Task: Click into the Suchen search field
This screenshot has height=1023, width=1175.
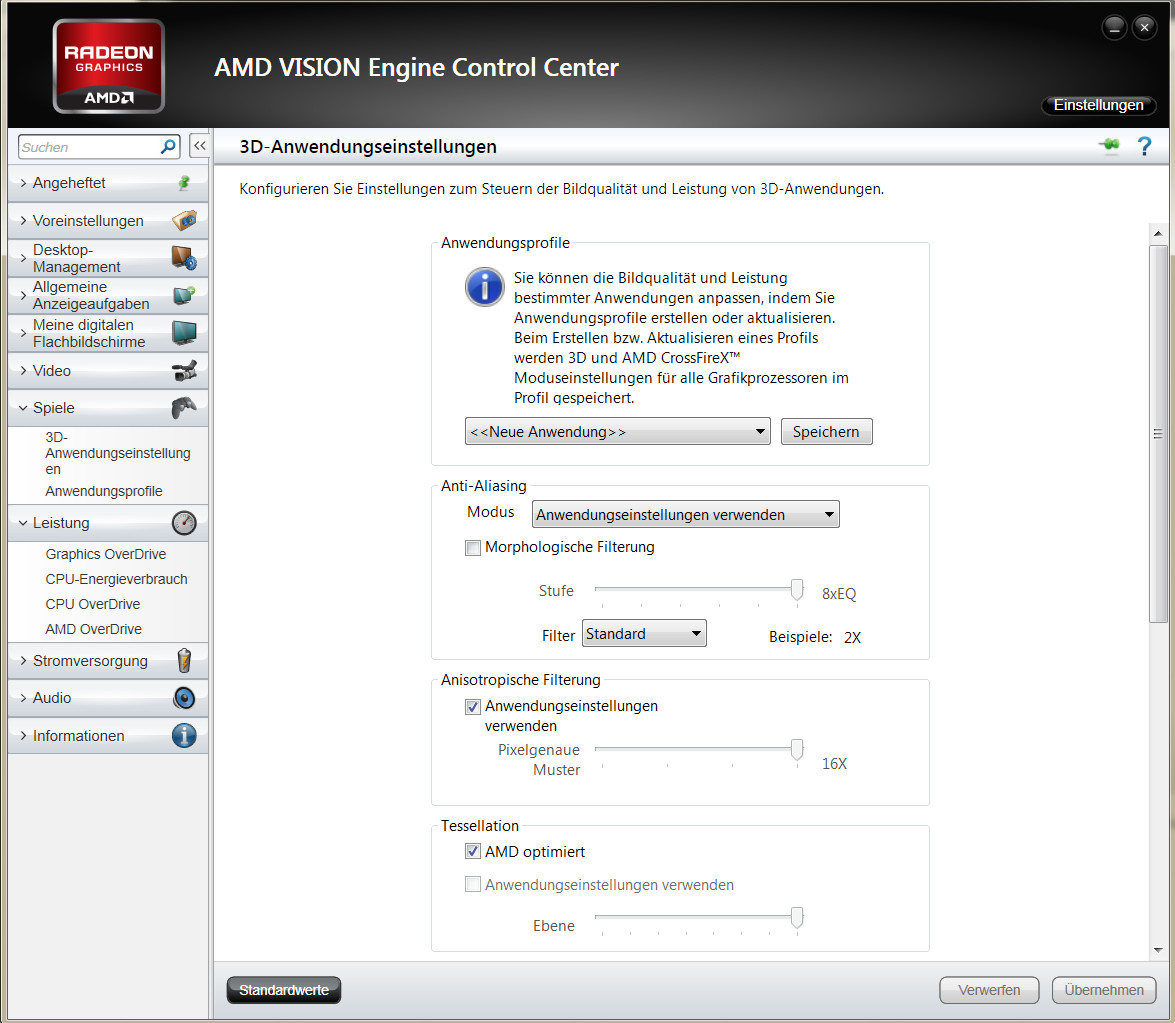Action: click(x=89, y=147)
